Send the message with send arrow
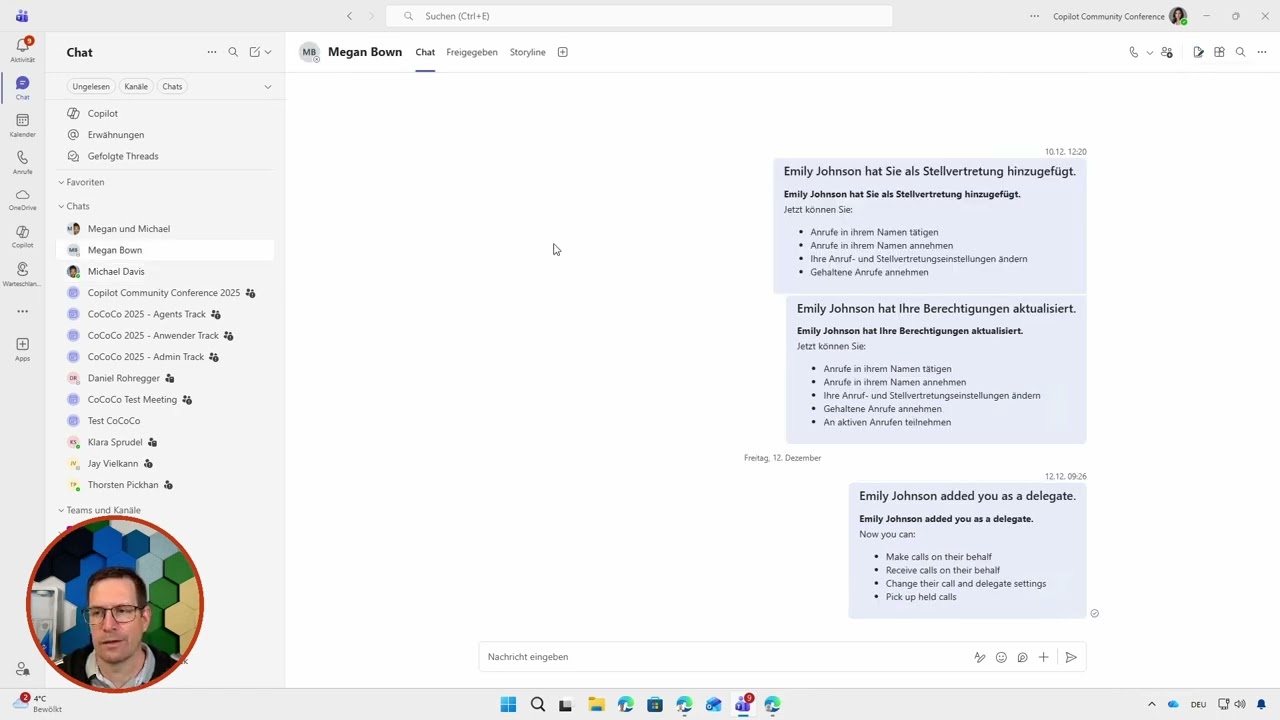 point(1071,657)
